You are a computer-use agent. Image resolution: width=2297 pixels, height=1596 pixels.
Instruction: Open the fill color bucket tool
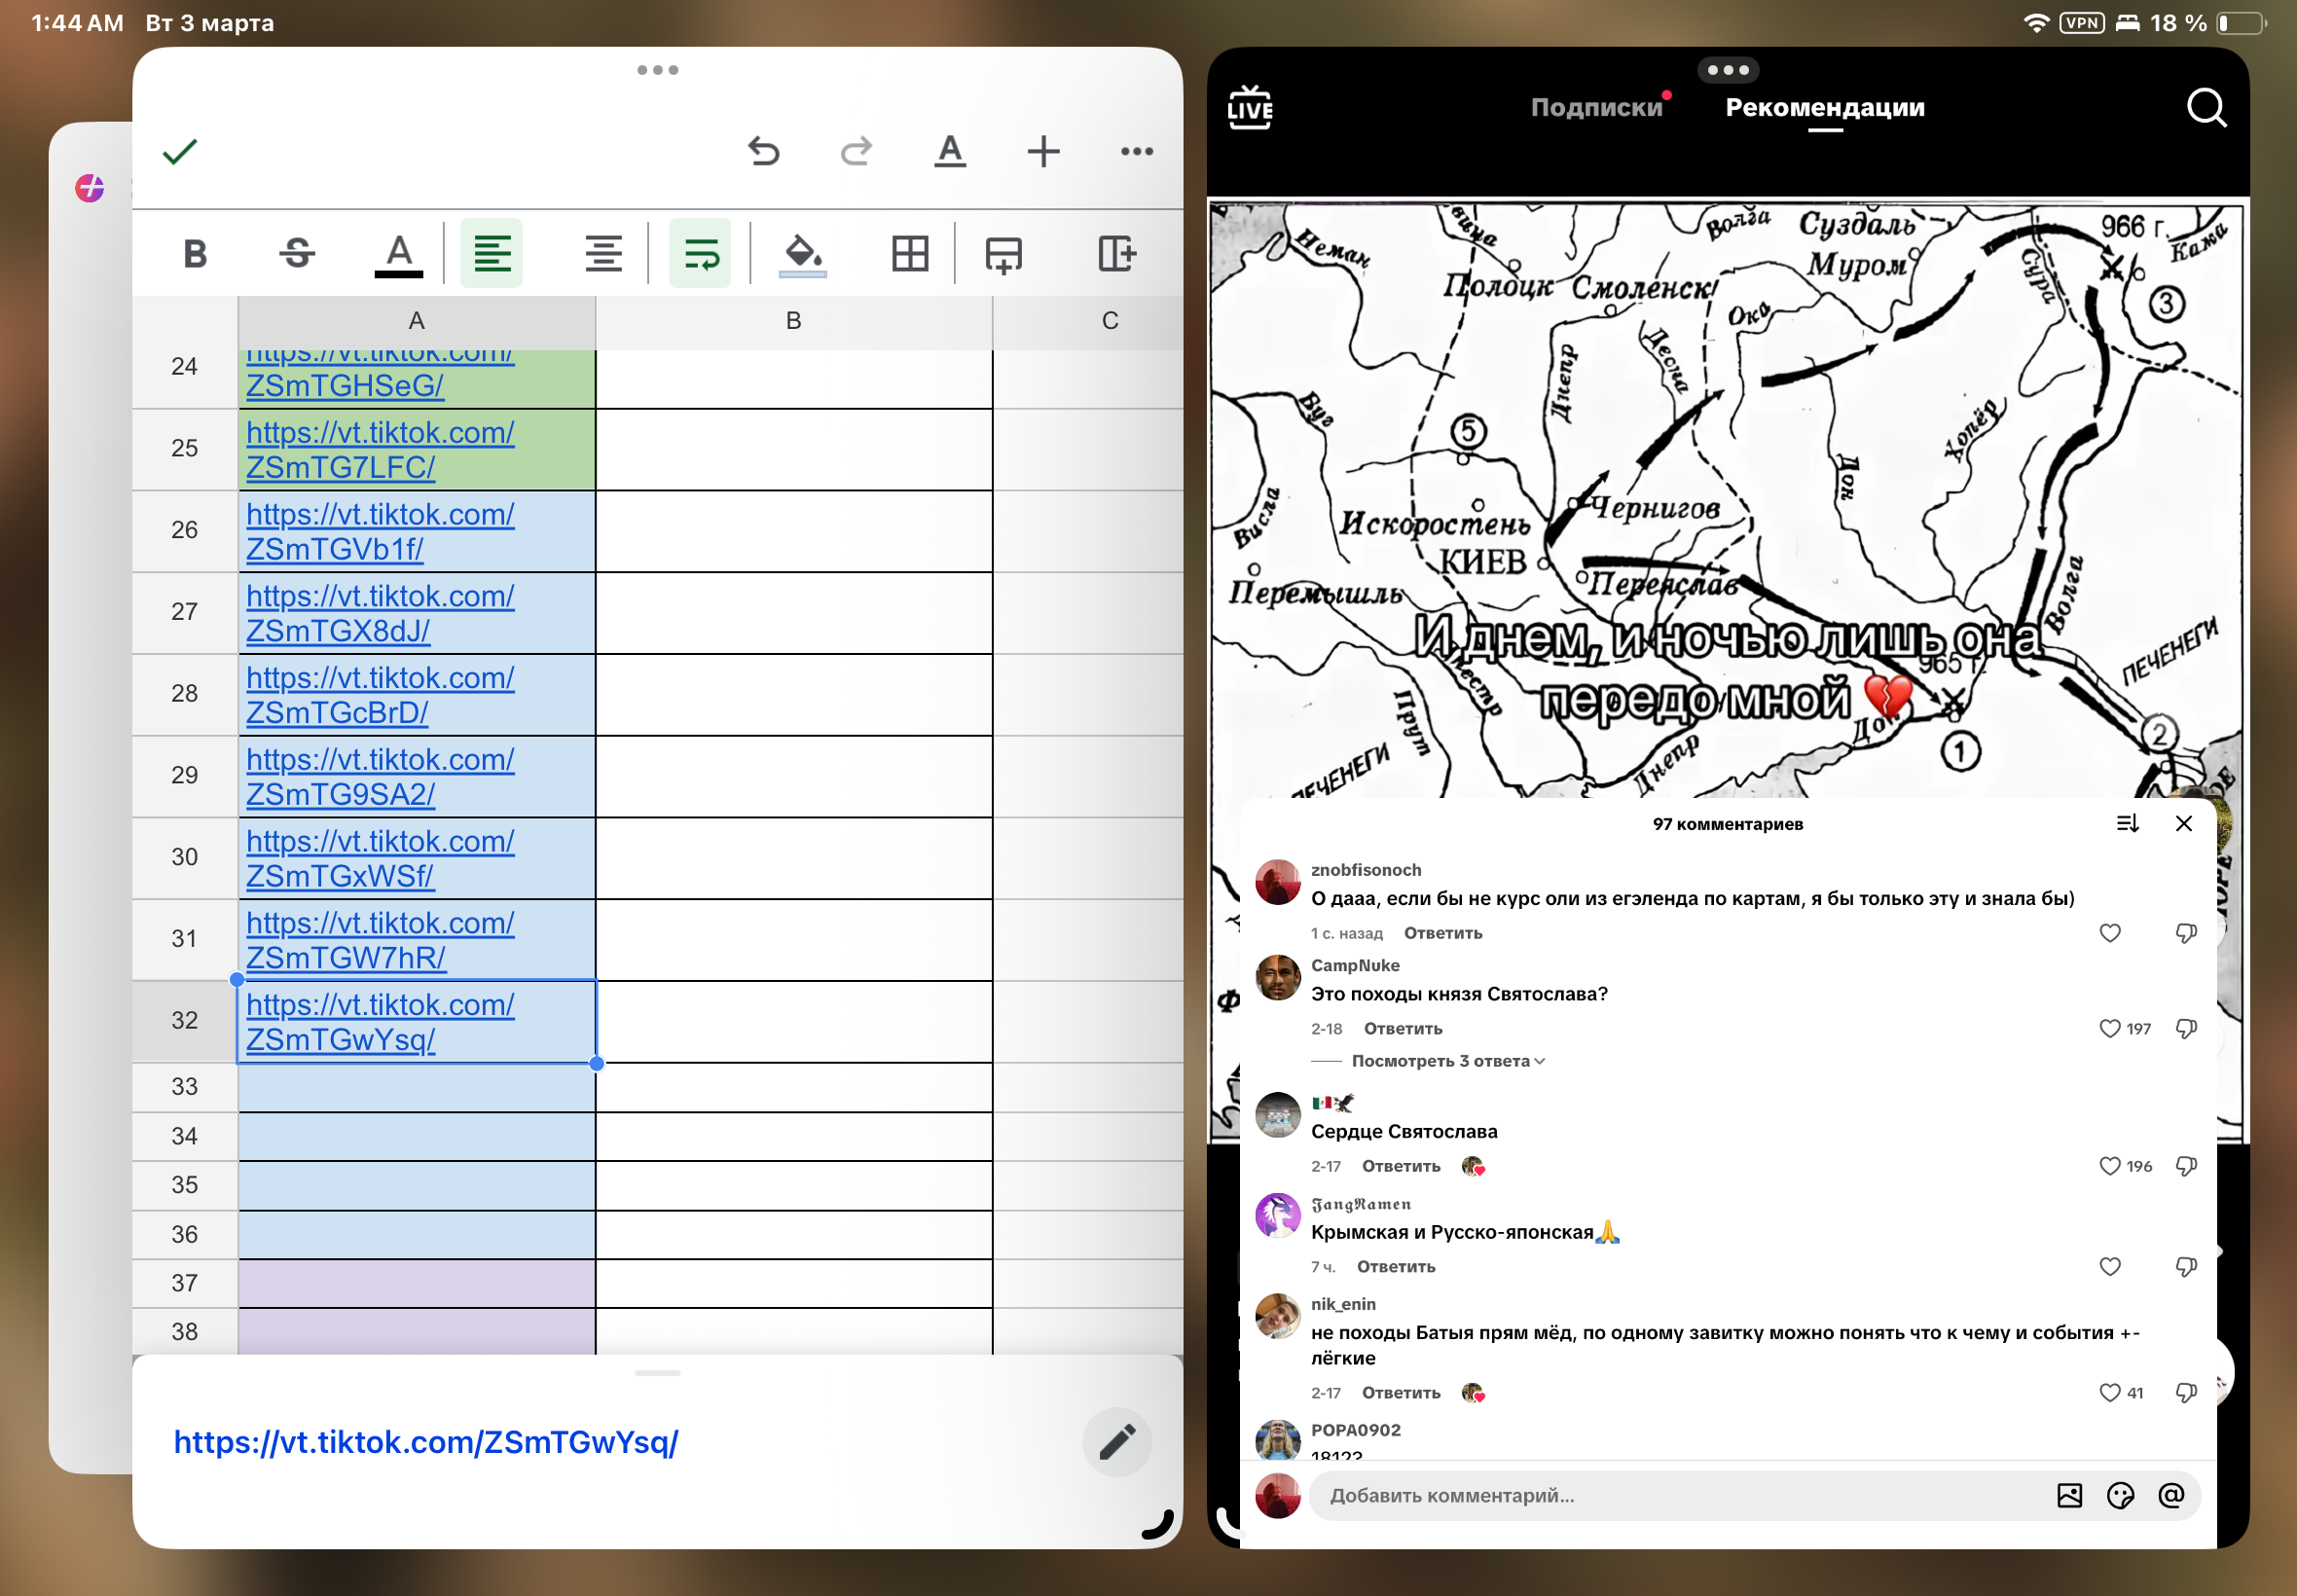pos(803,254)
